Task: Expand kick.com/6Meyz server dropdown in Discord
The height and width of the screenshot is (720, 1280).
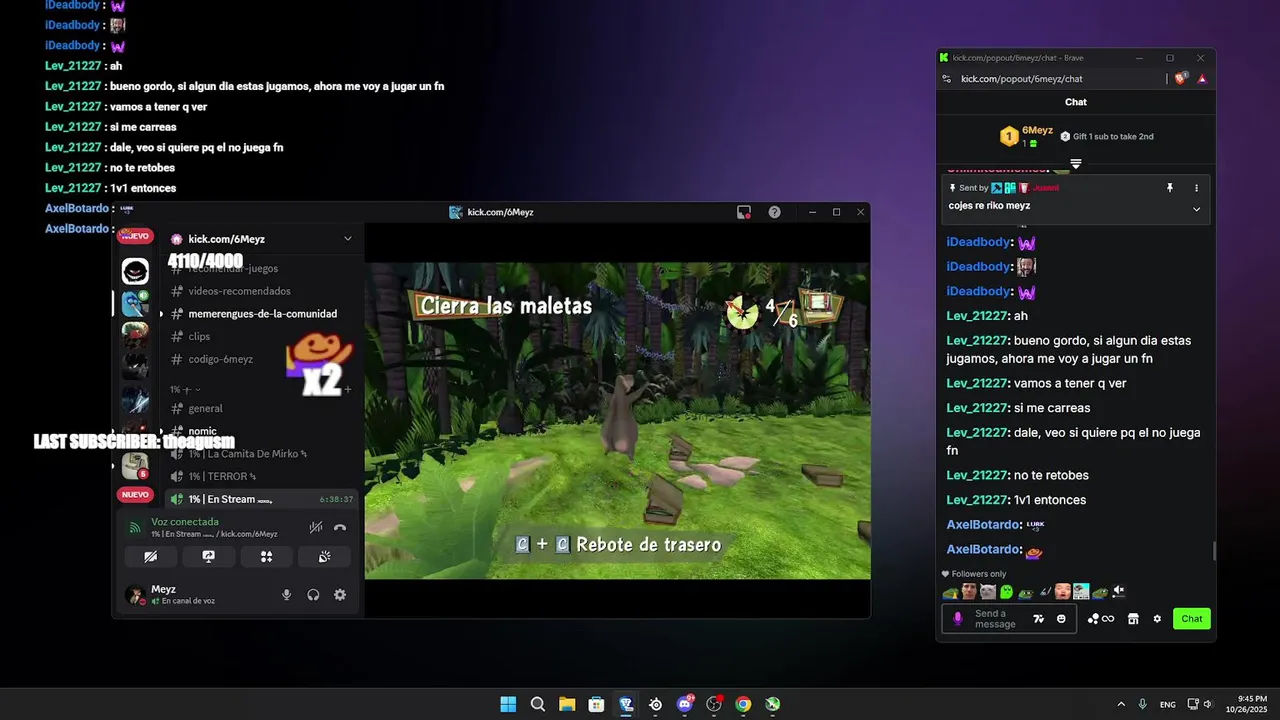Action: (x=347, y=239)
